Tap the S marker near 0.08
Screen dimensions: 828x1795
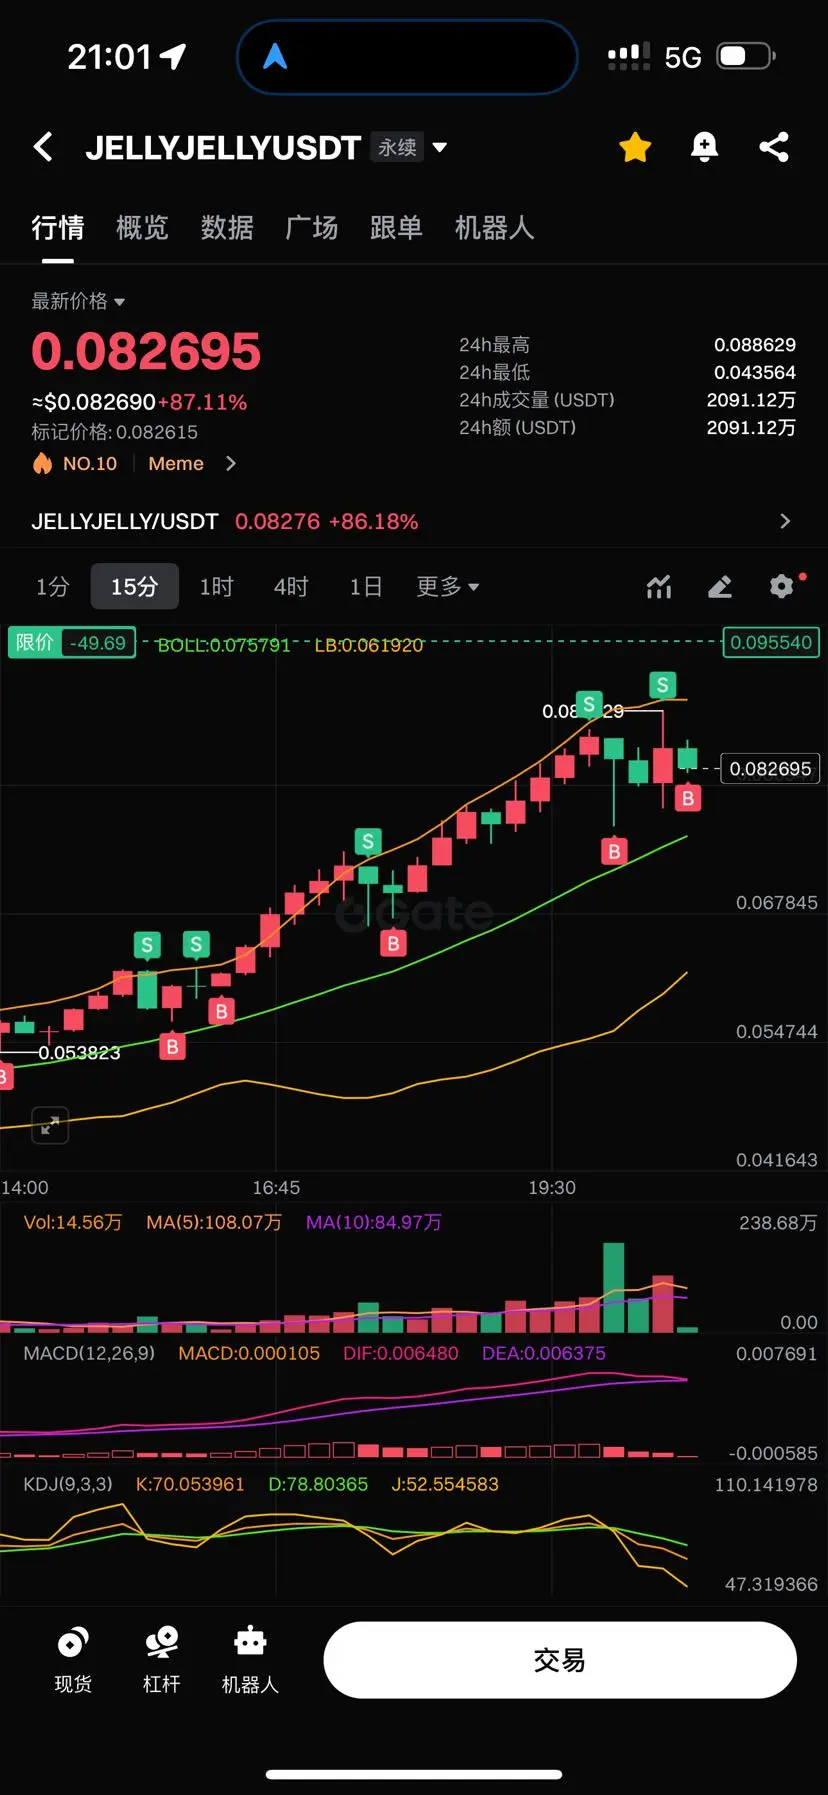pos(589,704)
